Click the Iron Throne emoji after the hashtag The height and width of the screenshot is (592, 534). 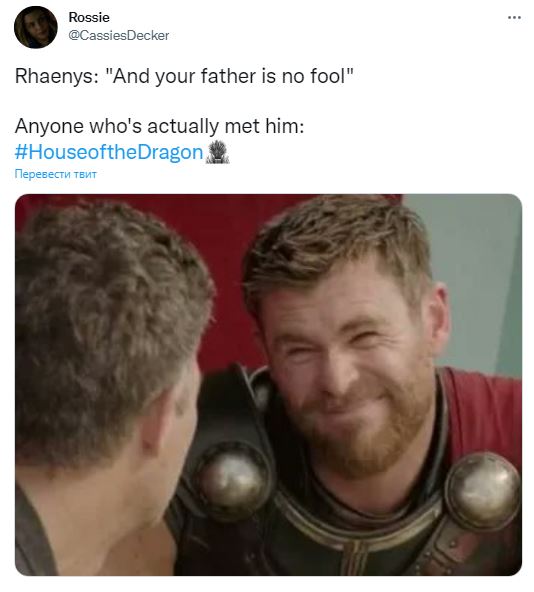(217, 152)
